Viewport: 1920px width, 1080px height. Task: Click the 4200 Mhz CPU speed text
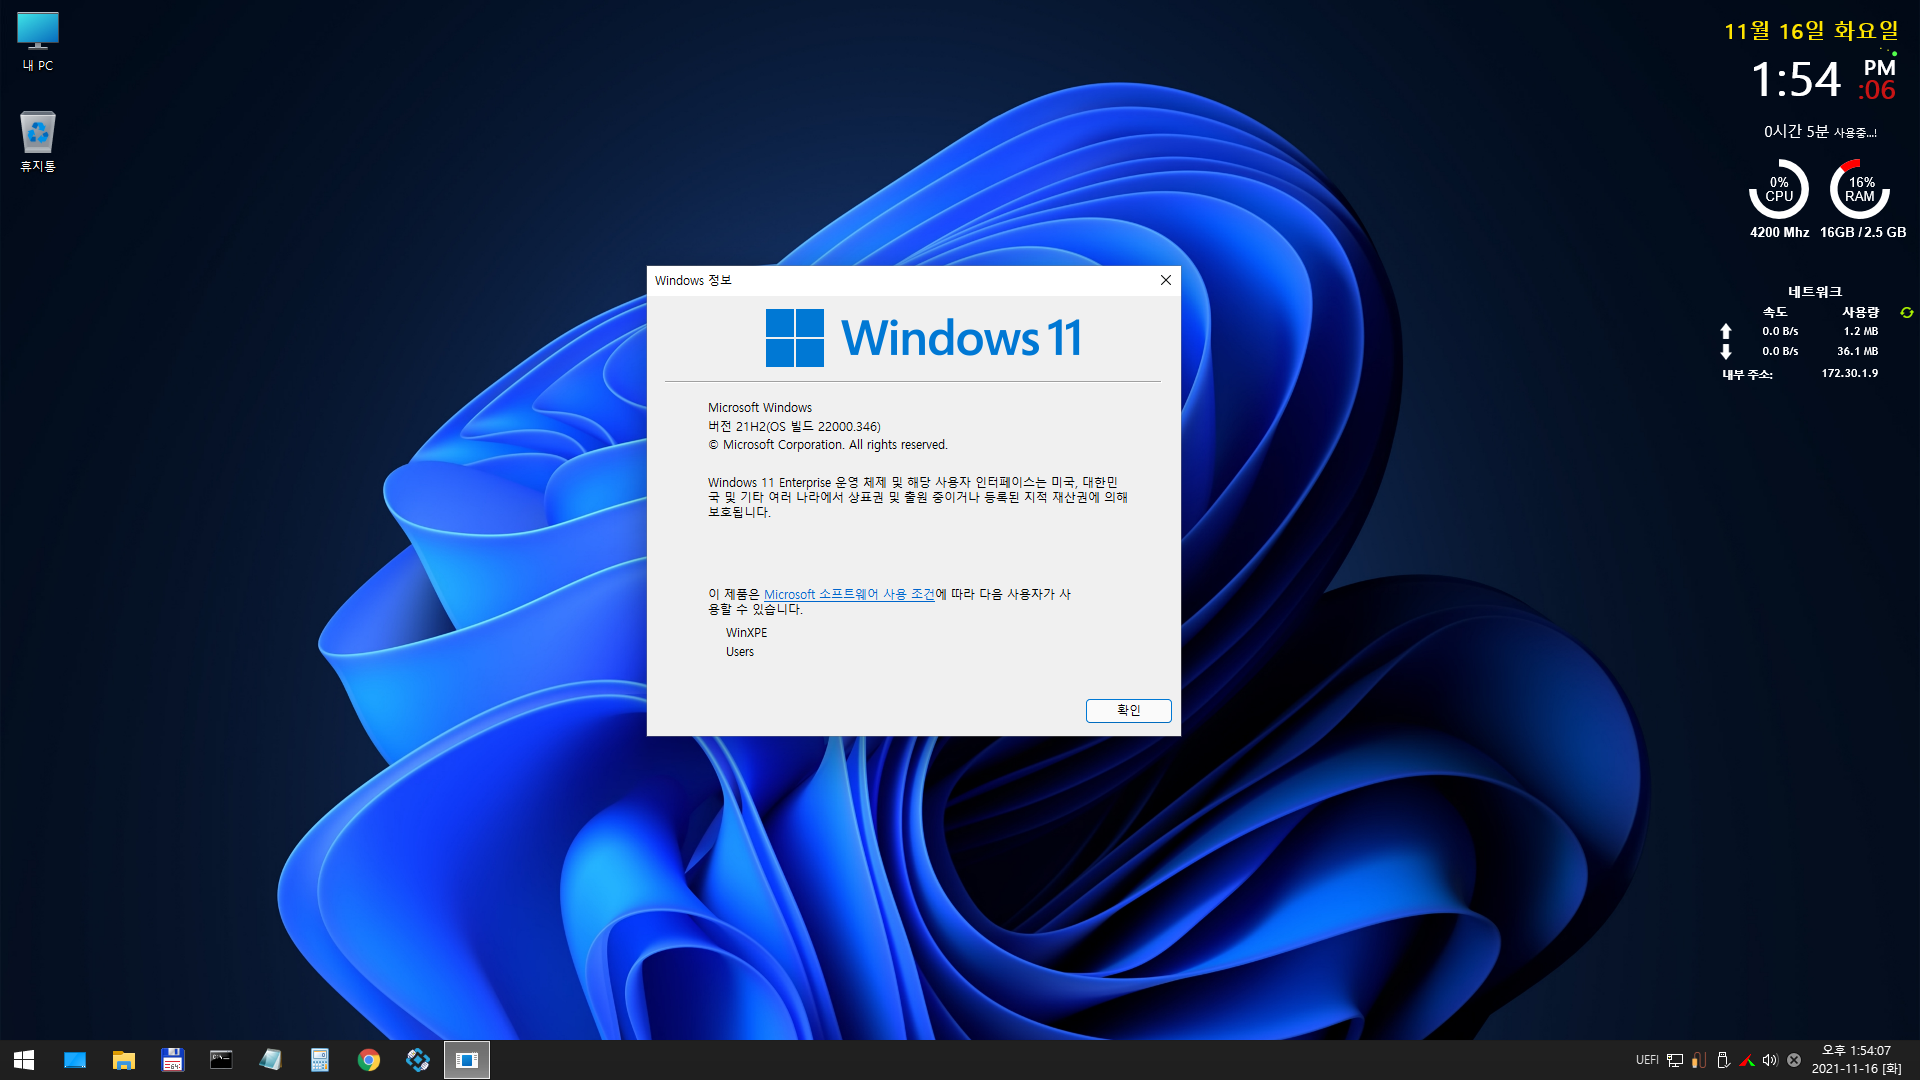pyautogui.click(x=1779, y=232)
